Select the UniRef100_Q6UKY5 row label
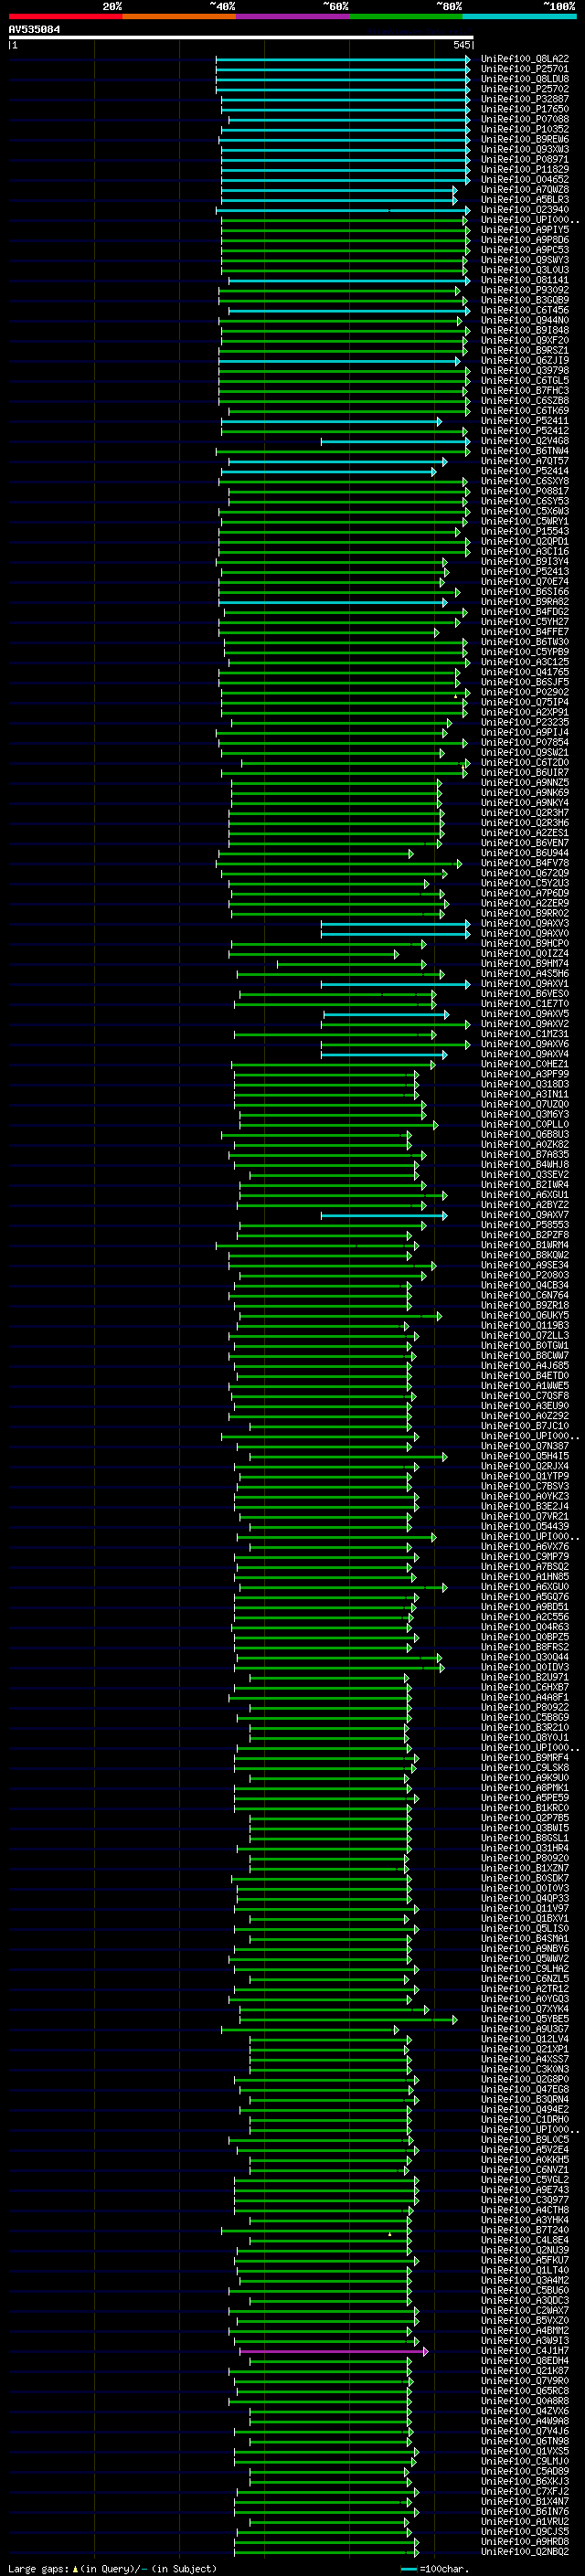585x2576 pixels. [525, 1315]
